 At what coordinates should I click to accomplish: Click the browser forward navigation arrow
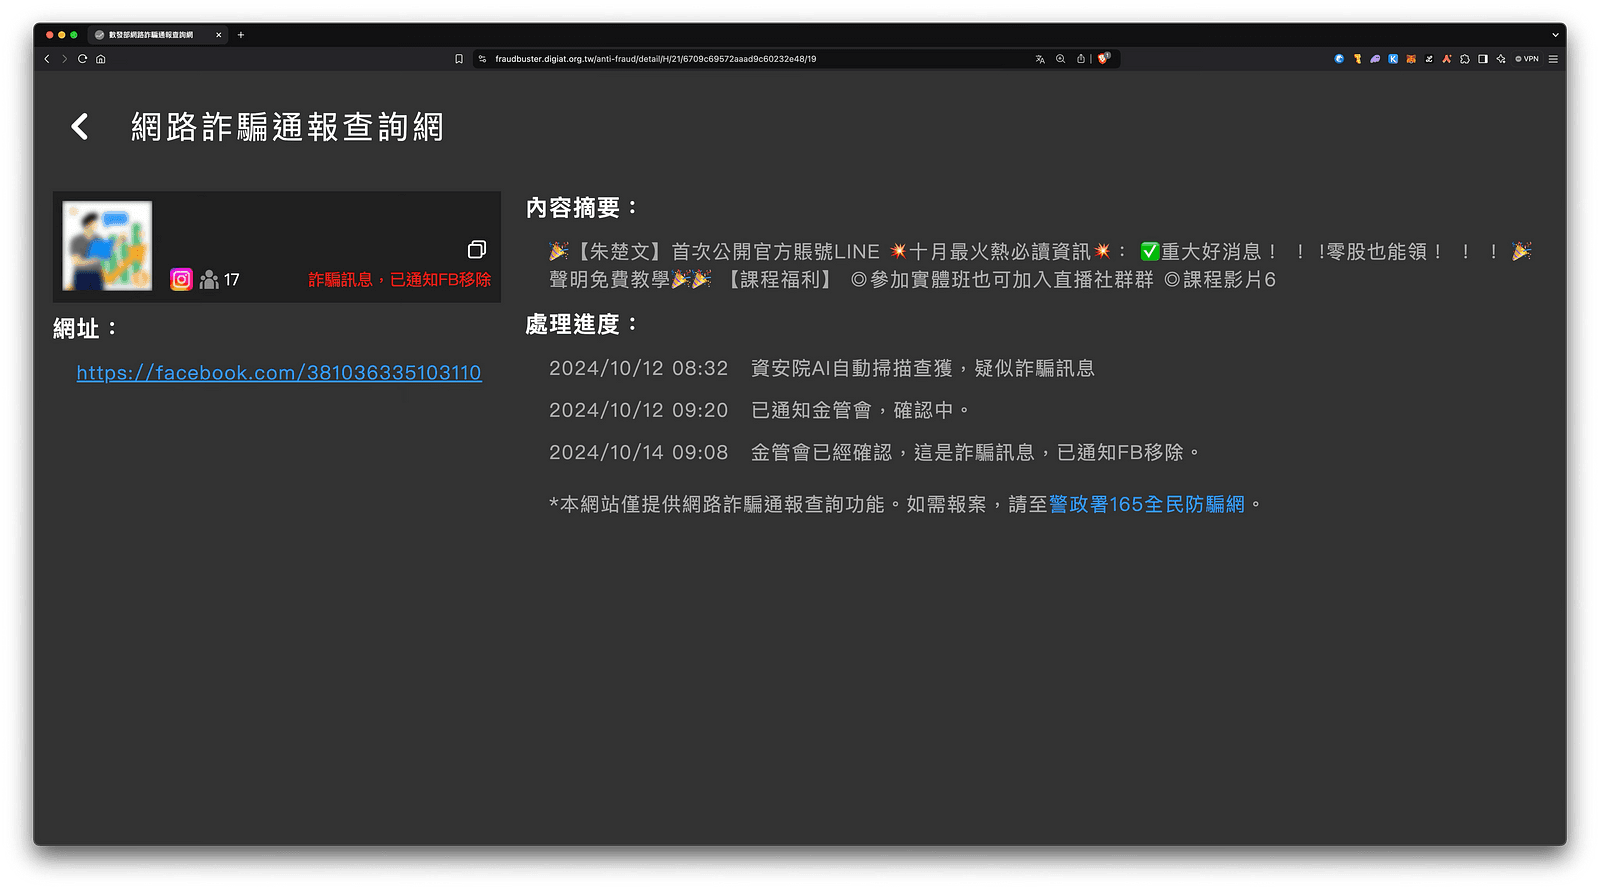pyautogui.click(x=65, y=59)
